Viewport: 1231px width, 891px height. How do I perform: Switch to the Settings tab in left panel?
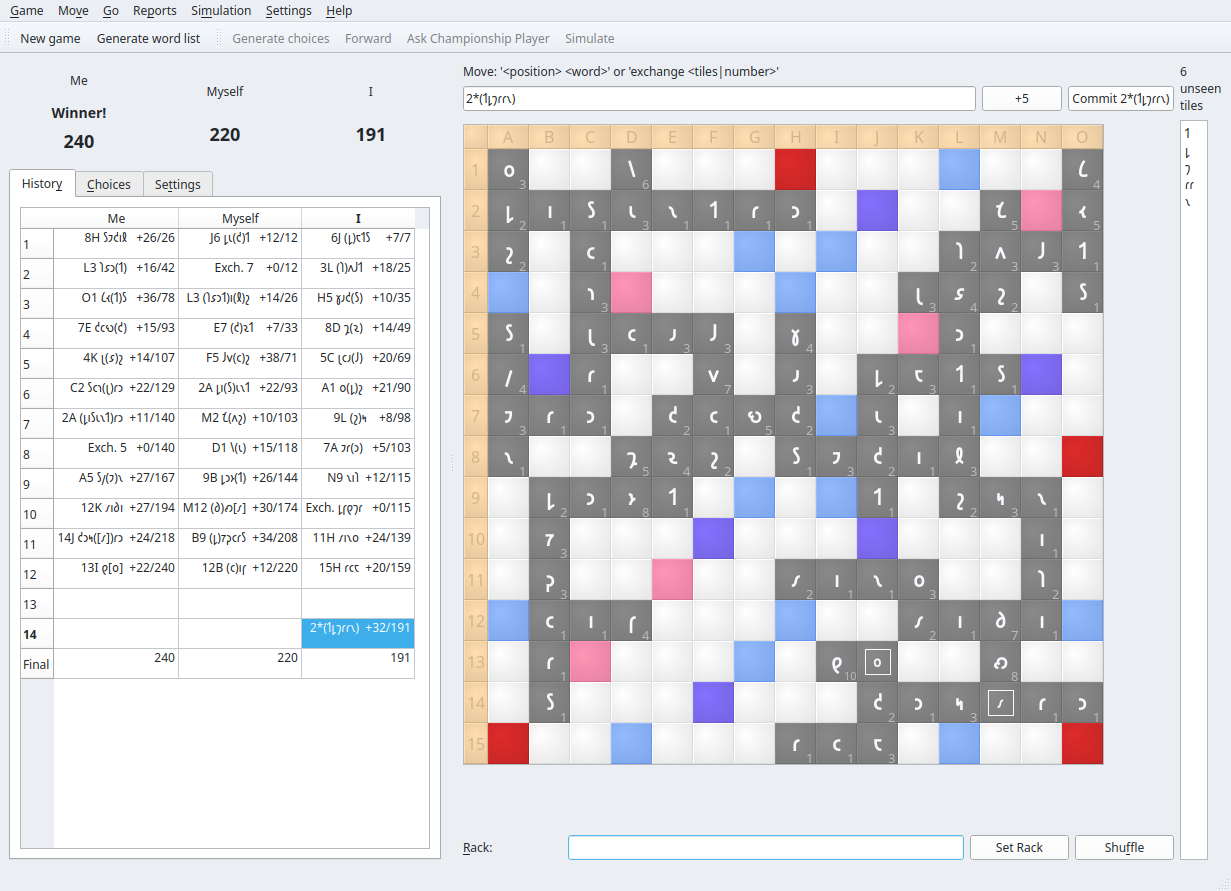[178, 184]
